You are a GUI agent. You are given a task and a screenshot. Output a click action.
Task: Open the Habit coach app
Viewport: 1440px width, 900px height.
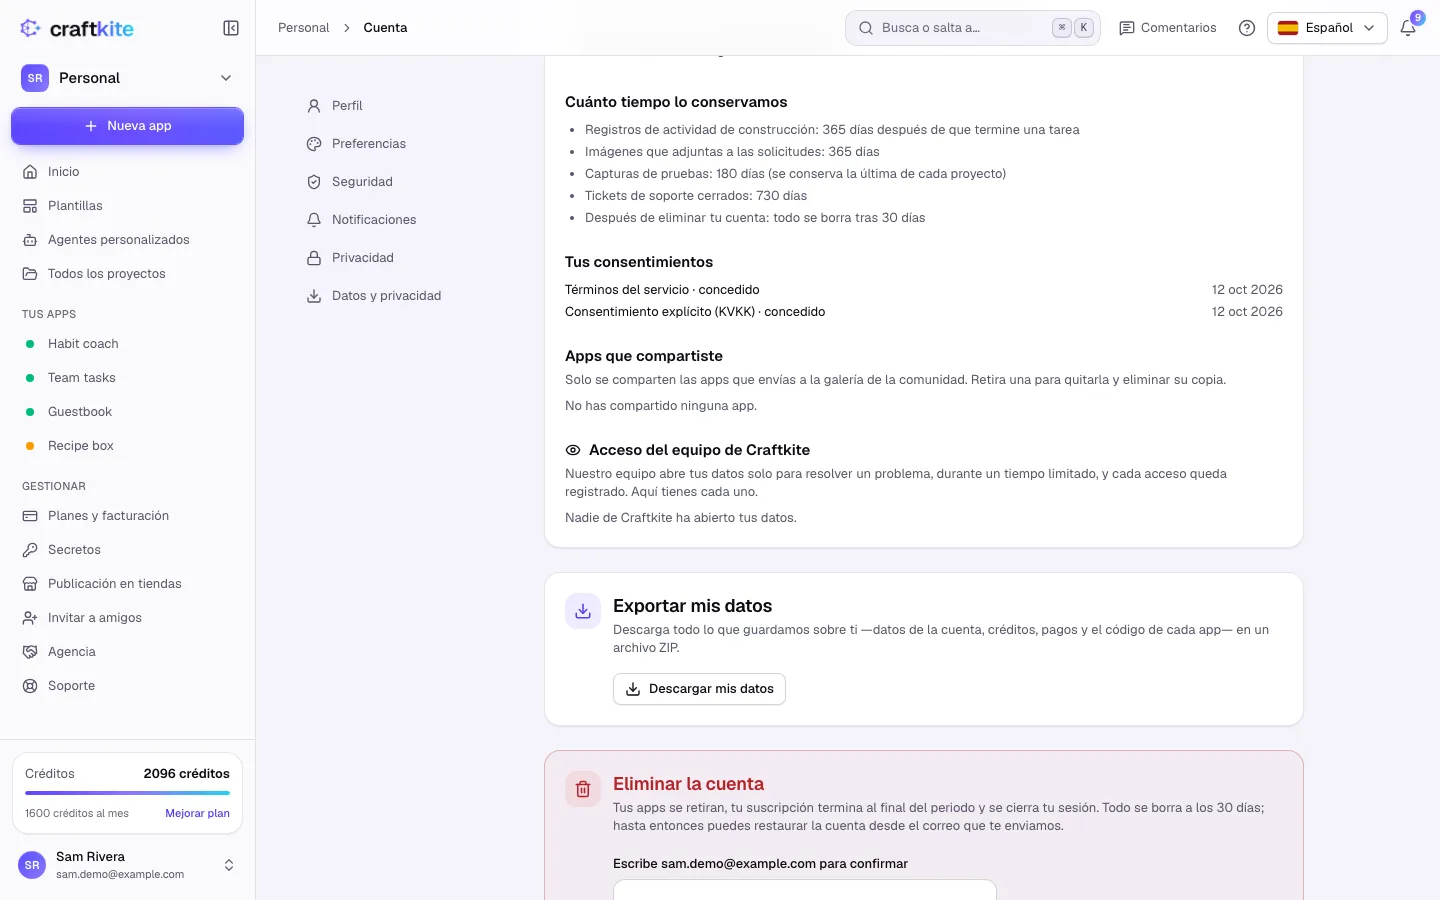pos(127,344)
